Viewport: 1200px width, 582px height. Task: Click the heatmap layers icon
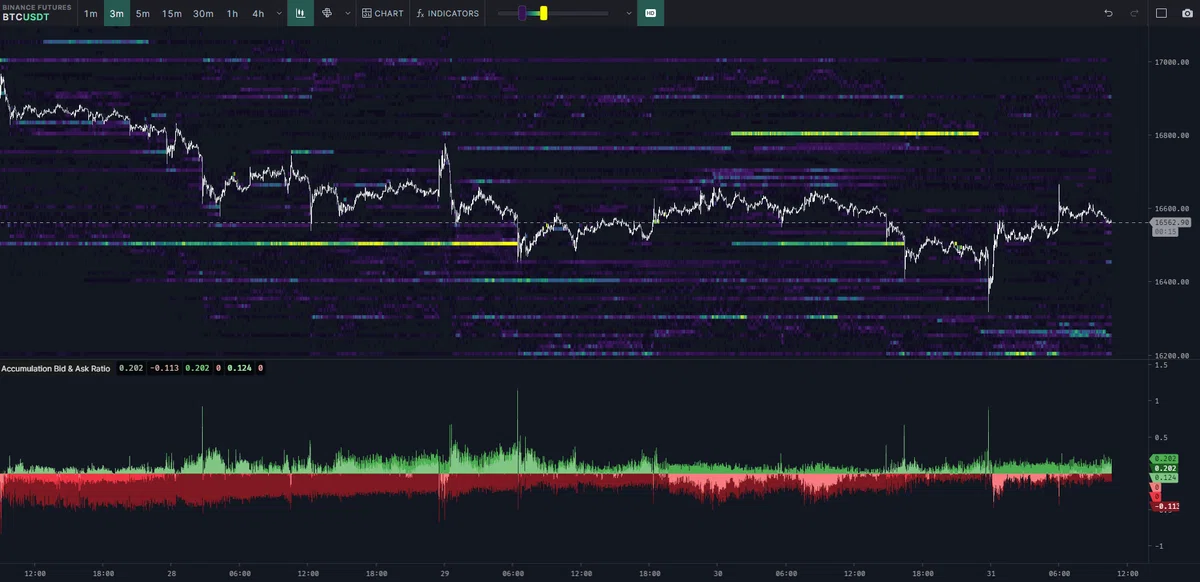(x=327, y=13)
